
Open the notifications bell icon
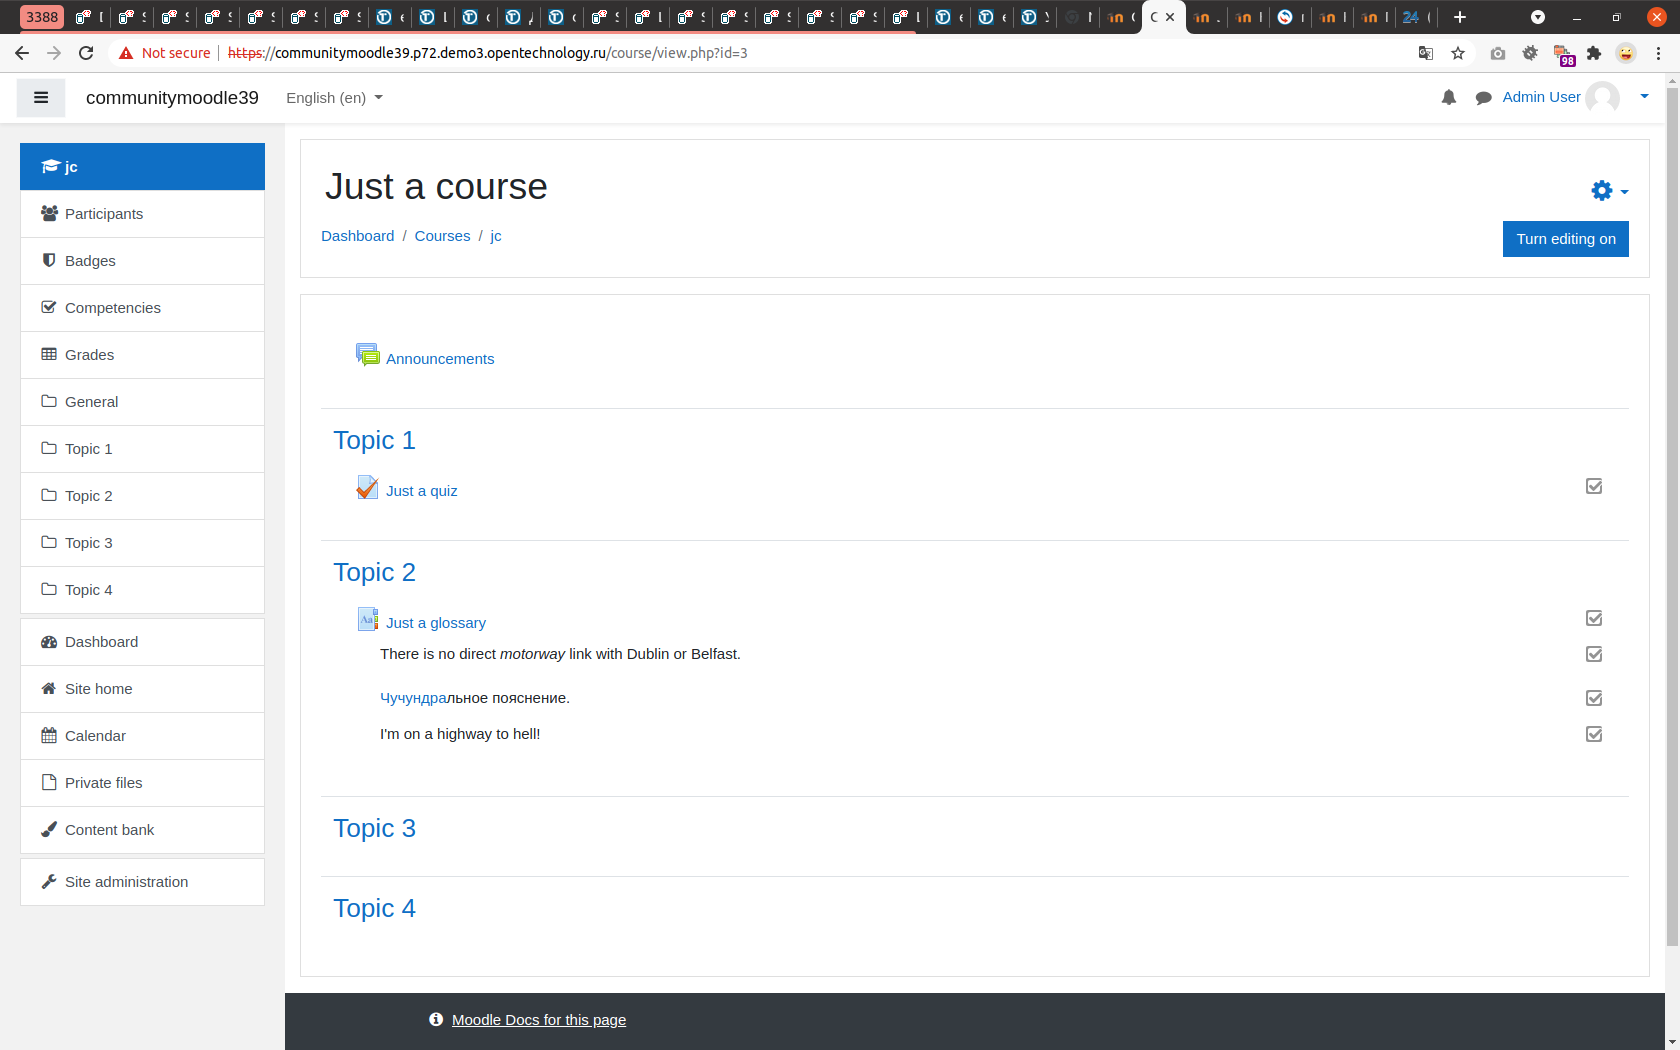coord(1449,97)
